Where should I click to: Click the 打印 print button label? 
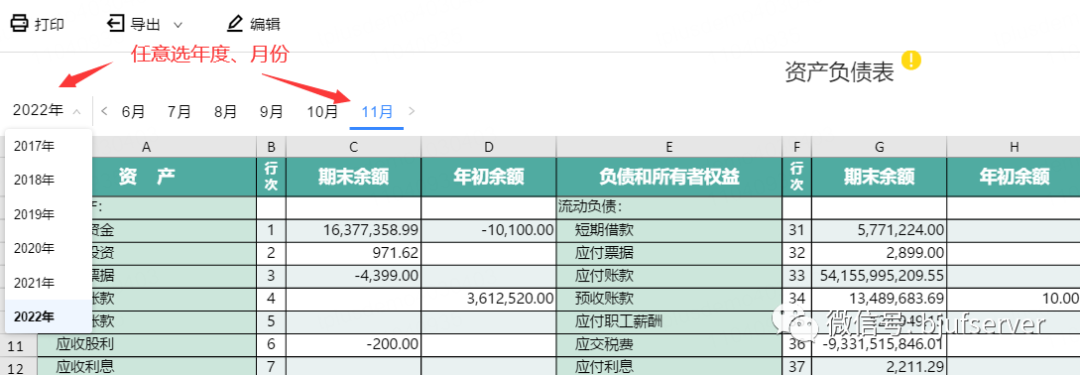tap(50, 24)
